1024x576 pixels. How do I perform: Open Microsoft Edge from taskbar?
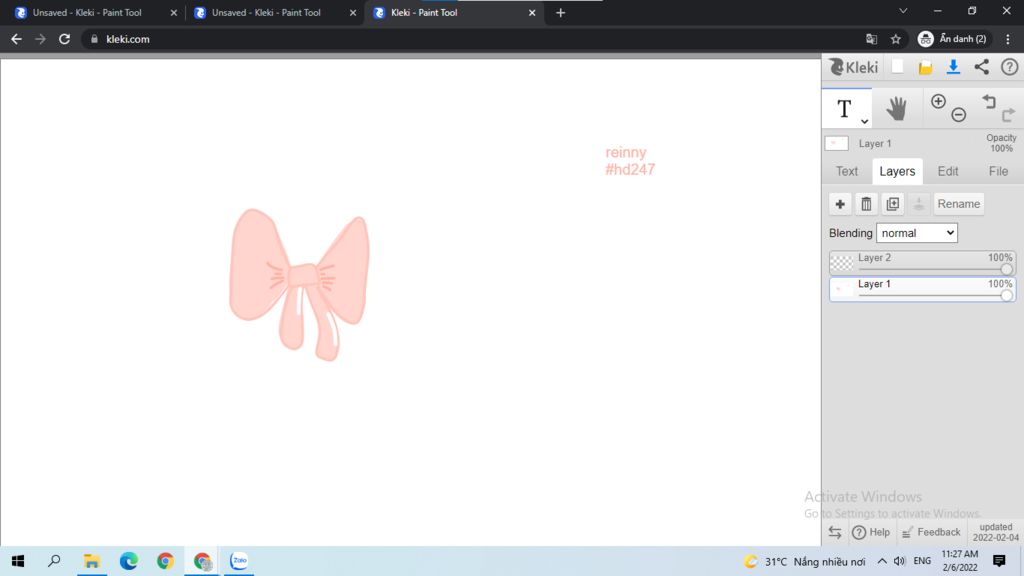pos(129,561)
